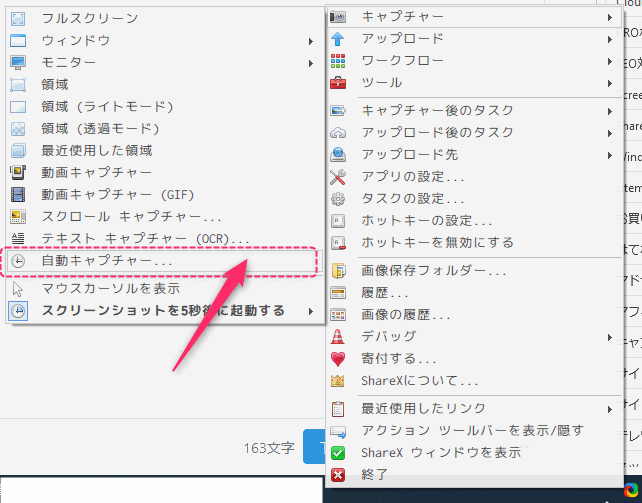Click the blue button beside 163文字
The height and width of the screenshot is (503, 642).
314,447
